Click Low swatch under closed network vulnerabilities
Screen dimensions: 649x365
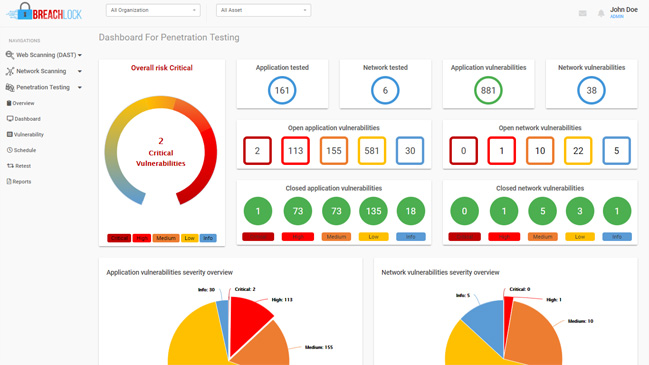579,237
